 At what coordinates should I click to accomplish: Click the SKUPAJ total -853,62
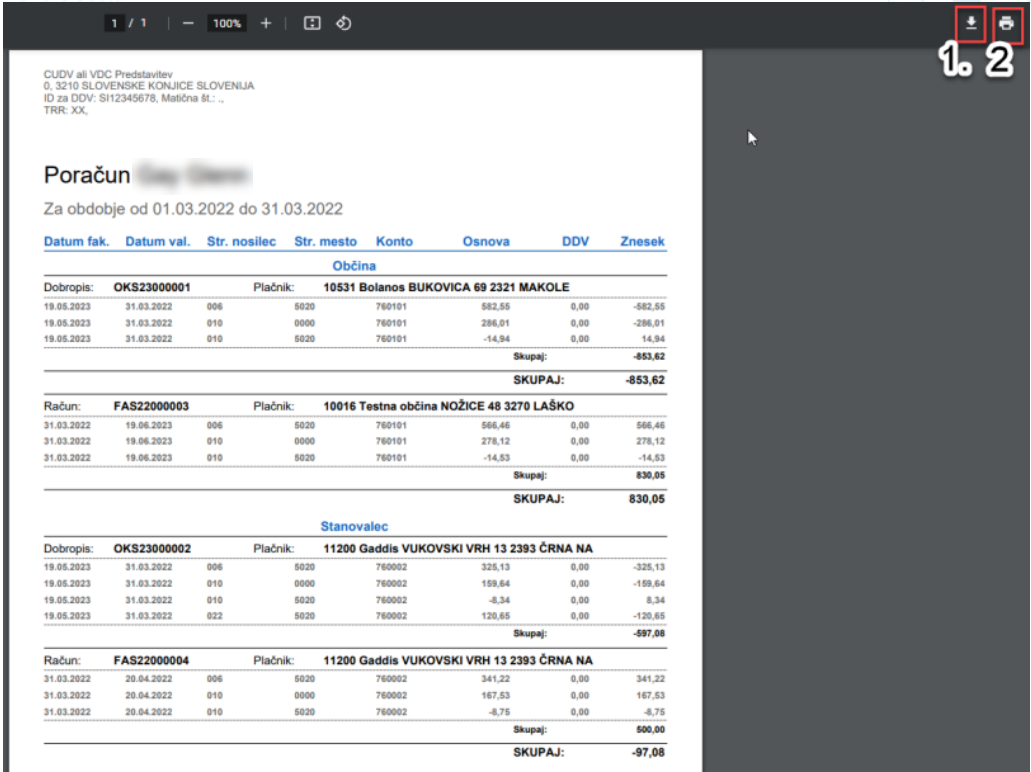645,380
